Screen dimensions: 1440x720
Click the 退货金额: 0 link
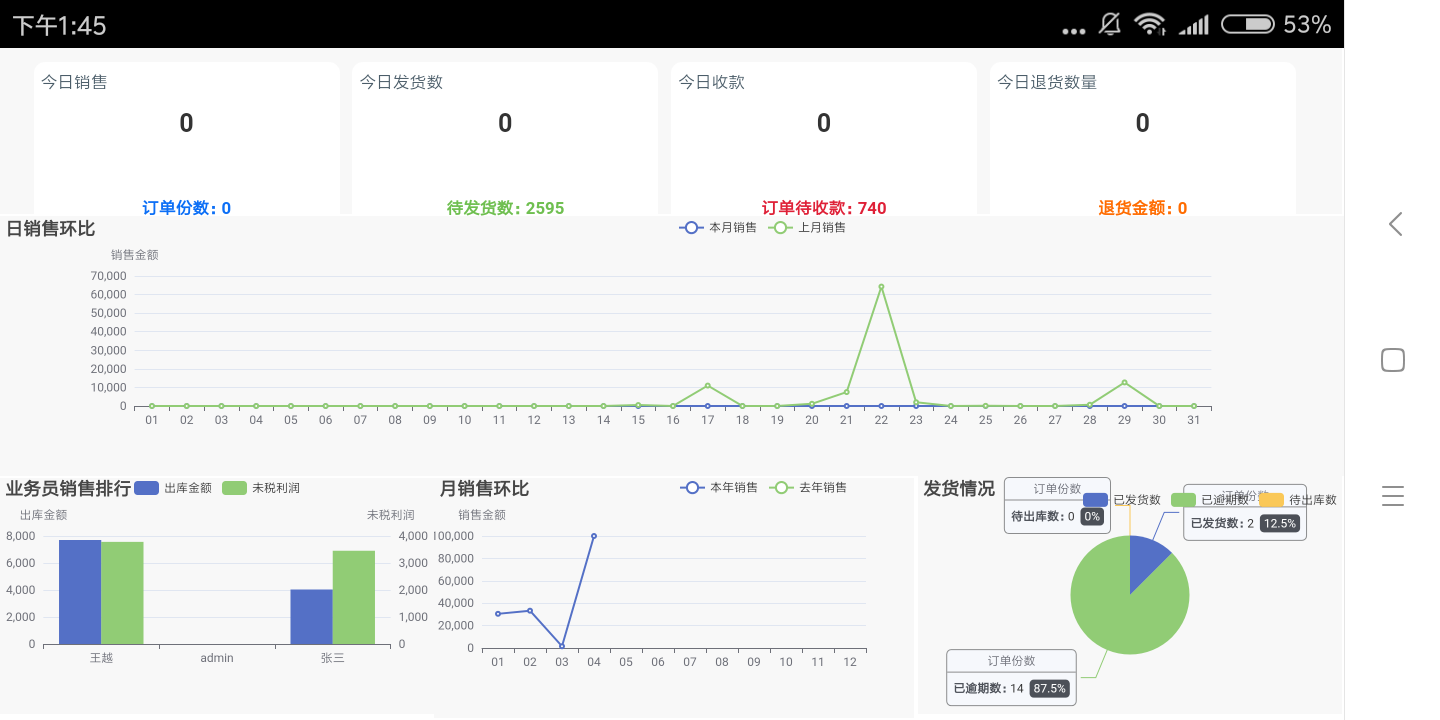coord(1143,208)
